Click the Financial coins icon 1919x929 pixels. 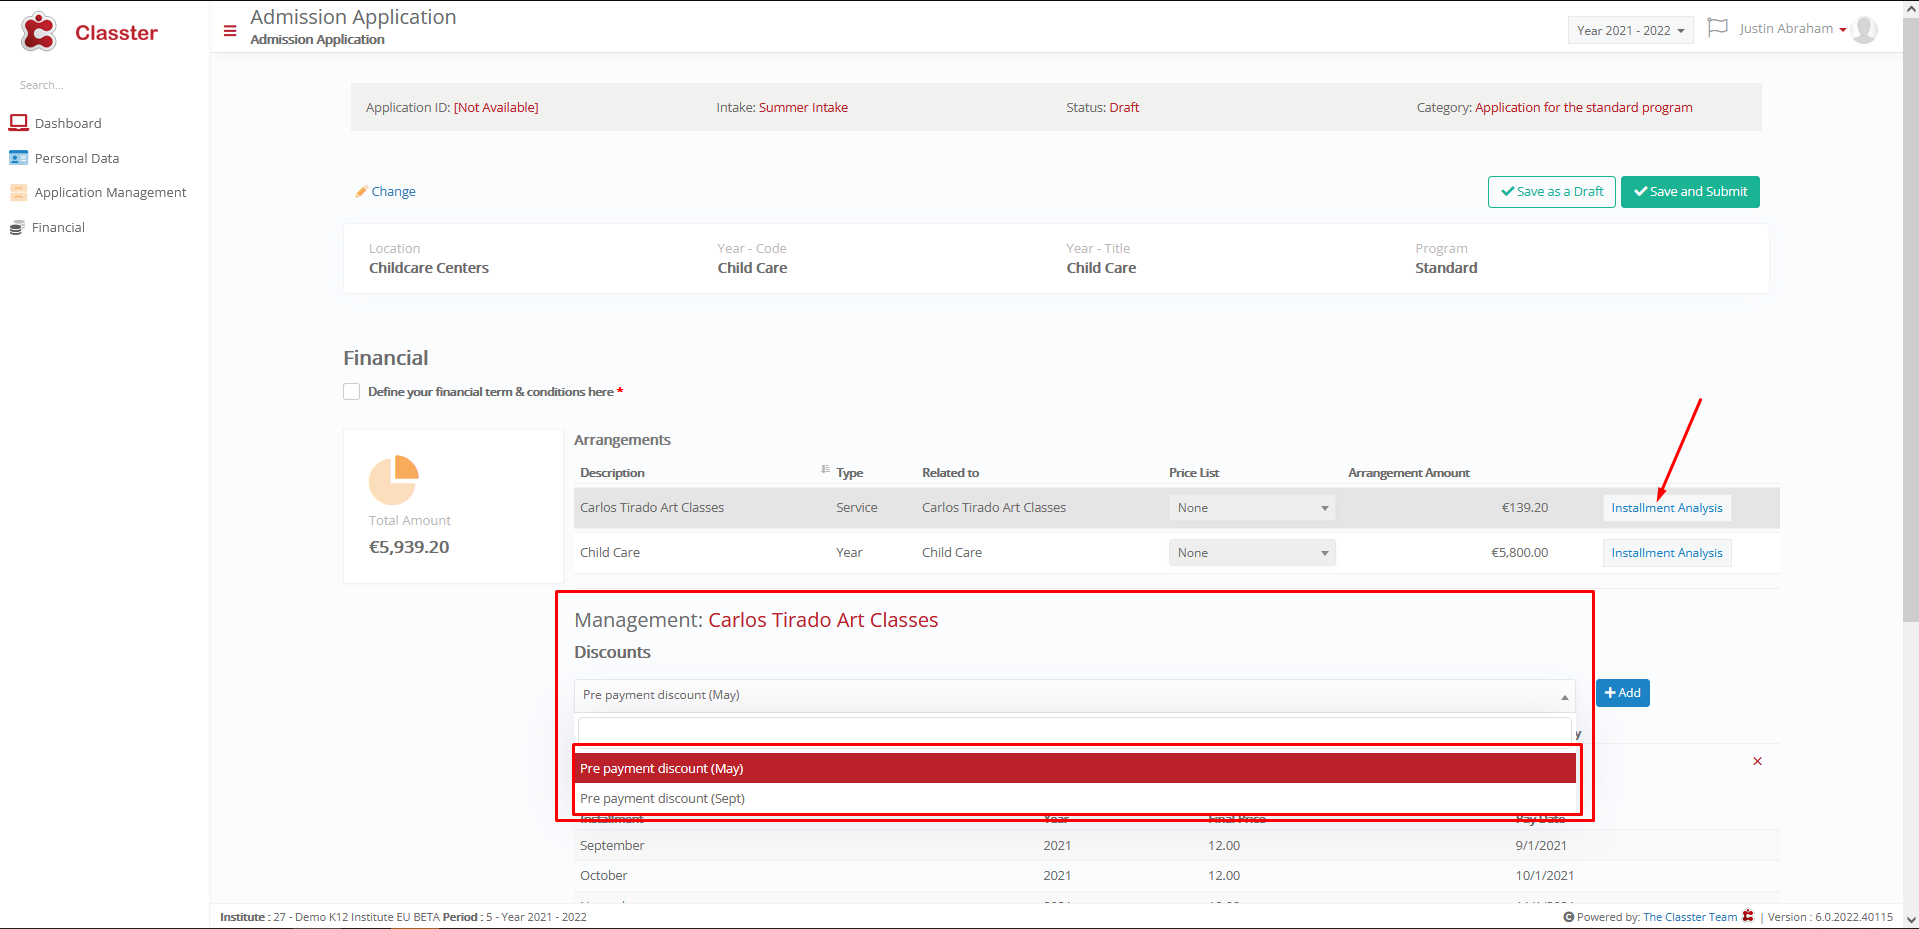pos(16,228)
